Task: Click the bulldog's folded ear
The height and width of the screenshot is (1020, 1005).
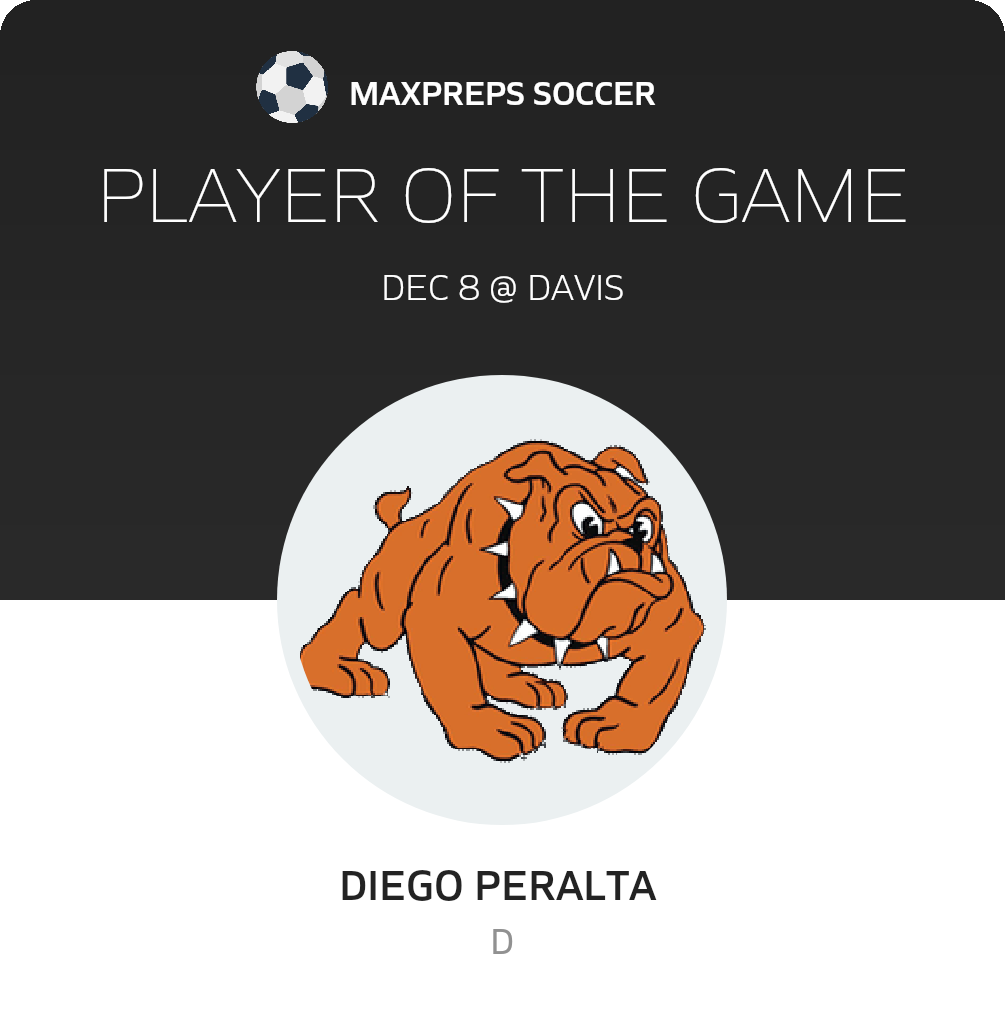Action: tap(621, 463)
